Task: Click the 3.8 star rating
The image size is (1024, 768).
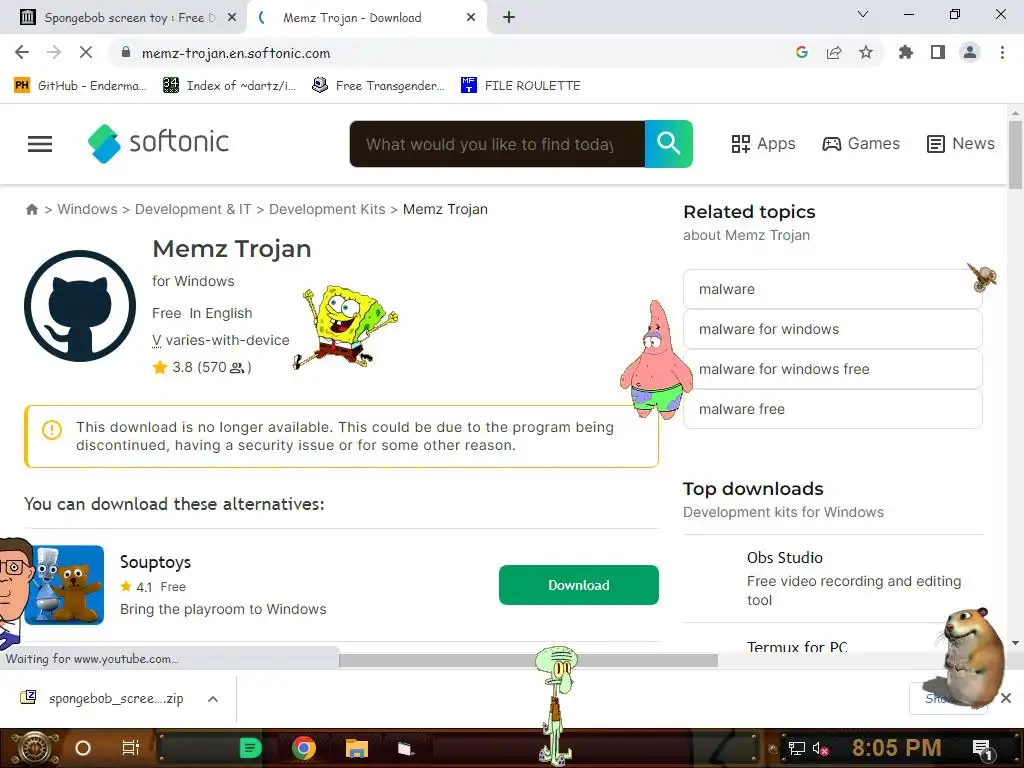Action: pyautogui.click(x=201, y=367)
